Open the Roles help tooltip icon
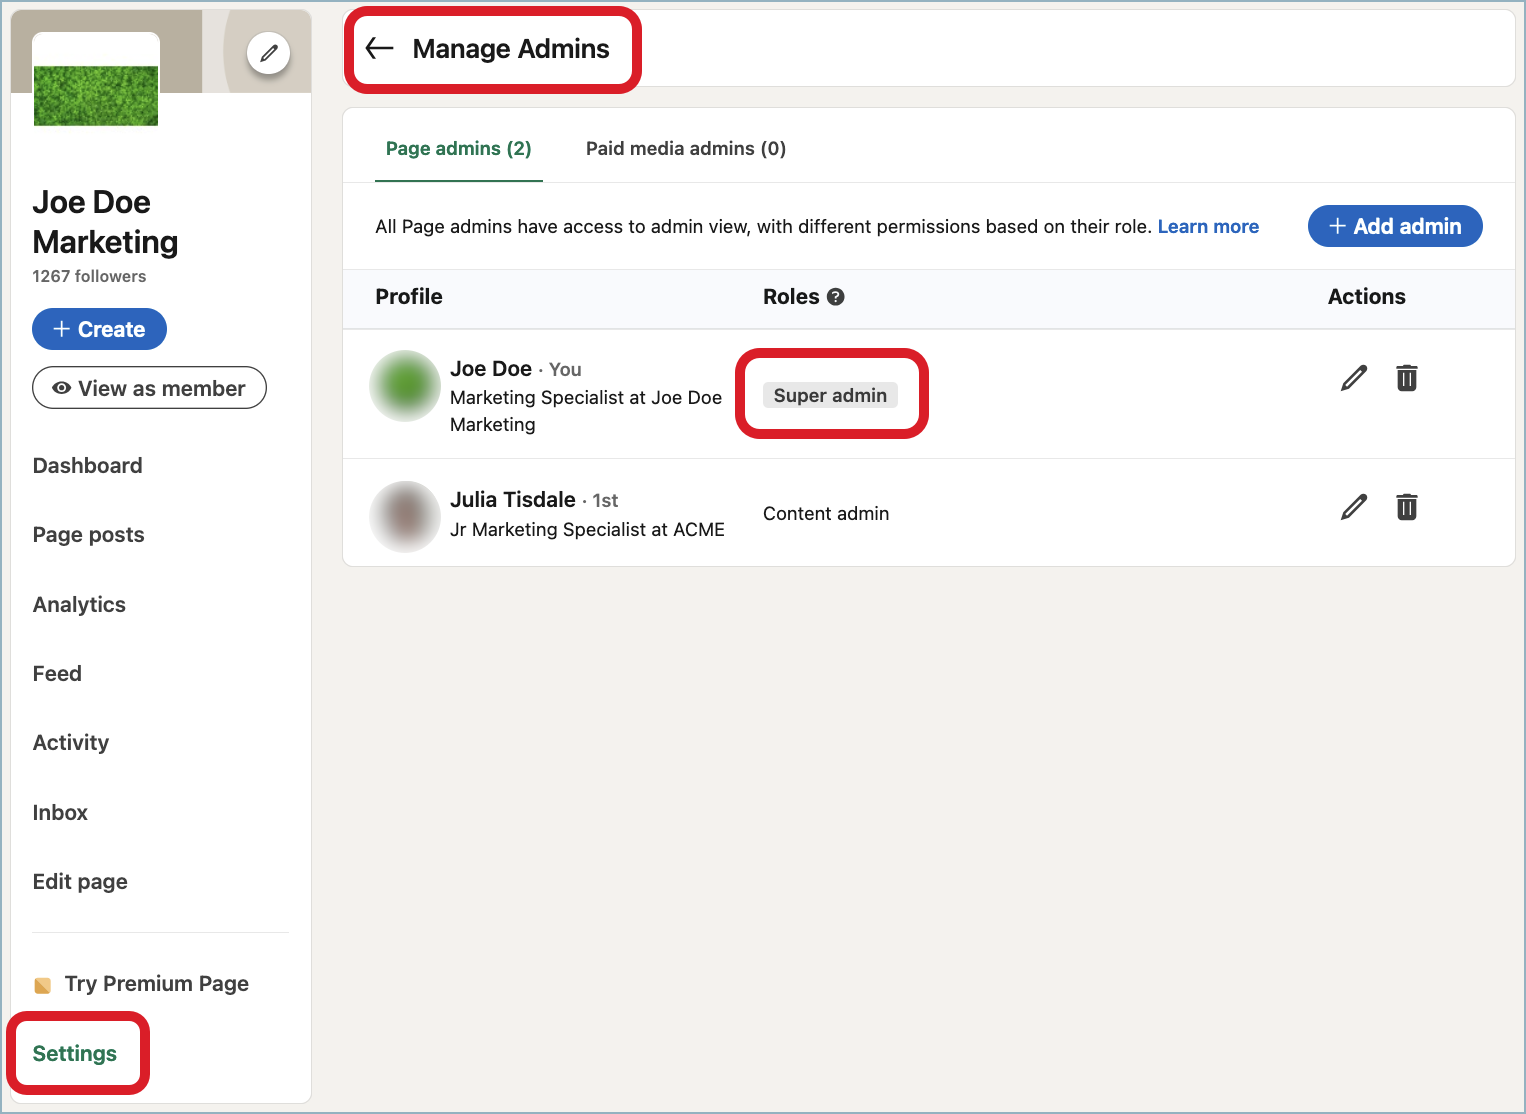The width and height of the screenshot is (1526, 1114). point(837,296)
